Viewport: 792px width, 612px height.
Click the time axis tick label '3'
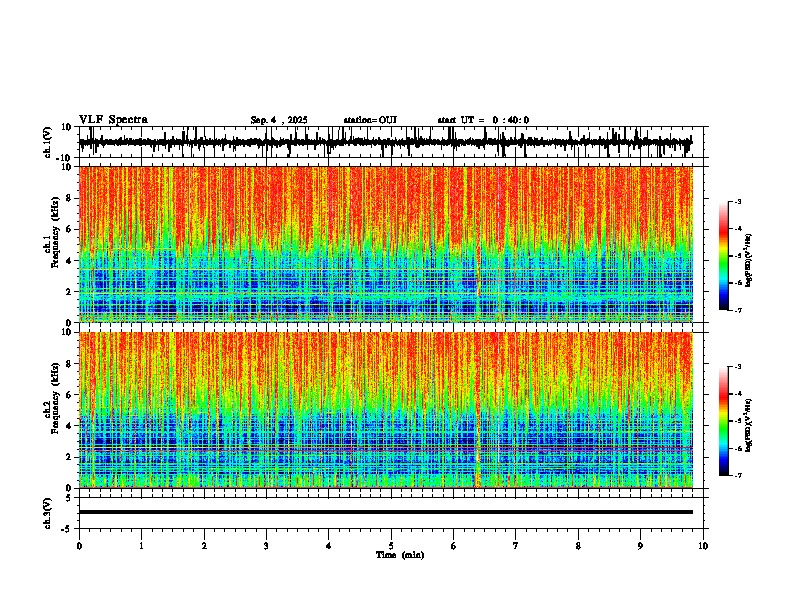pos(266,546)
